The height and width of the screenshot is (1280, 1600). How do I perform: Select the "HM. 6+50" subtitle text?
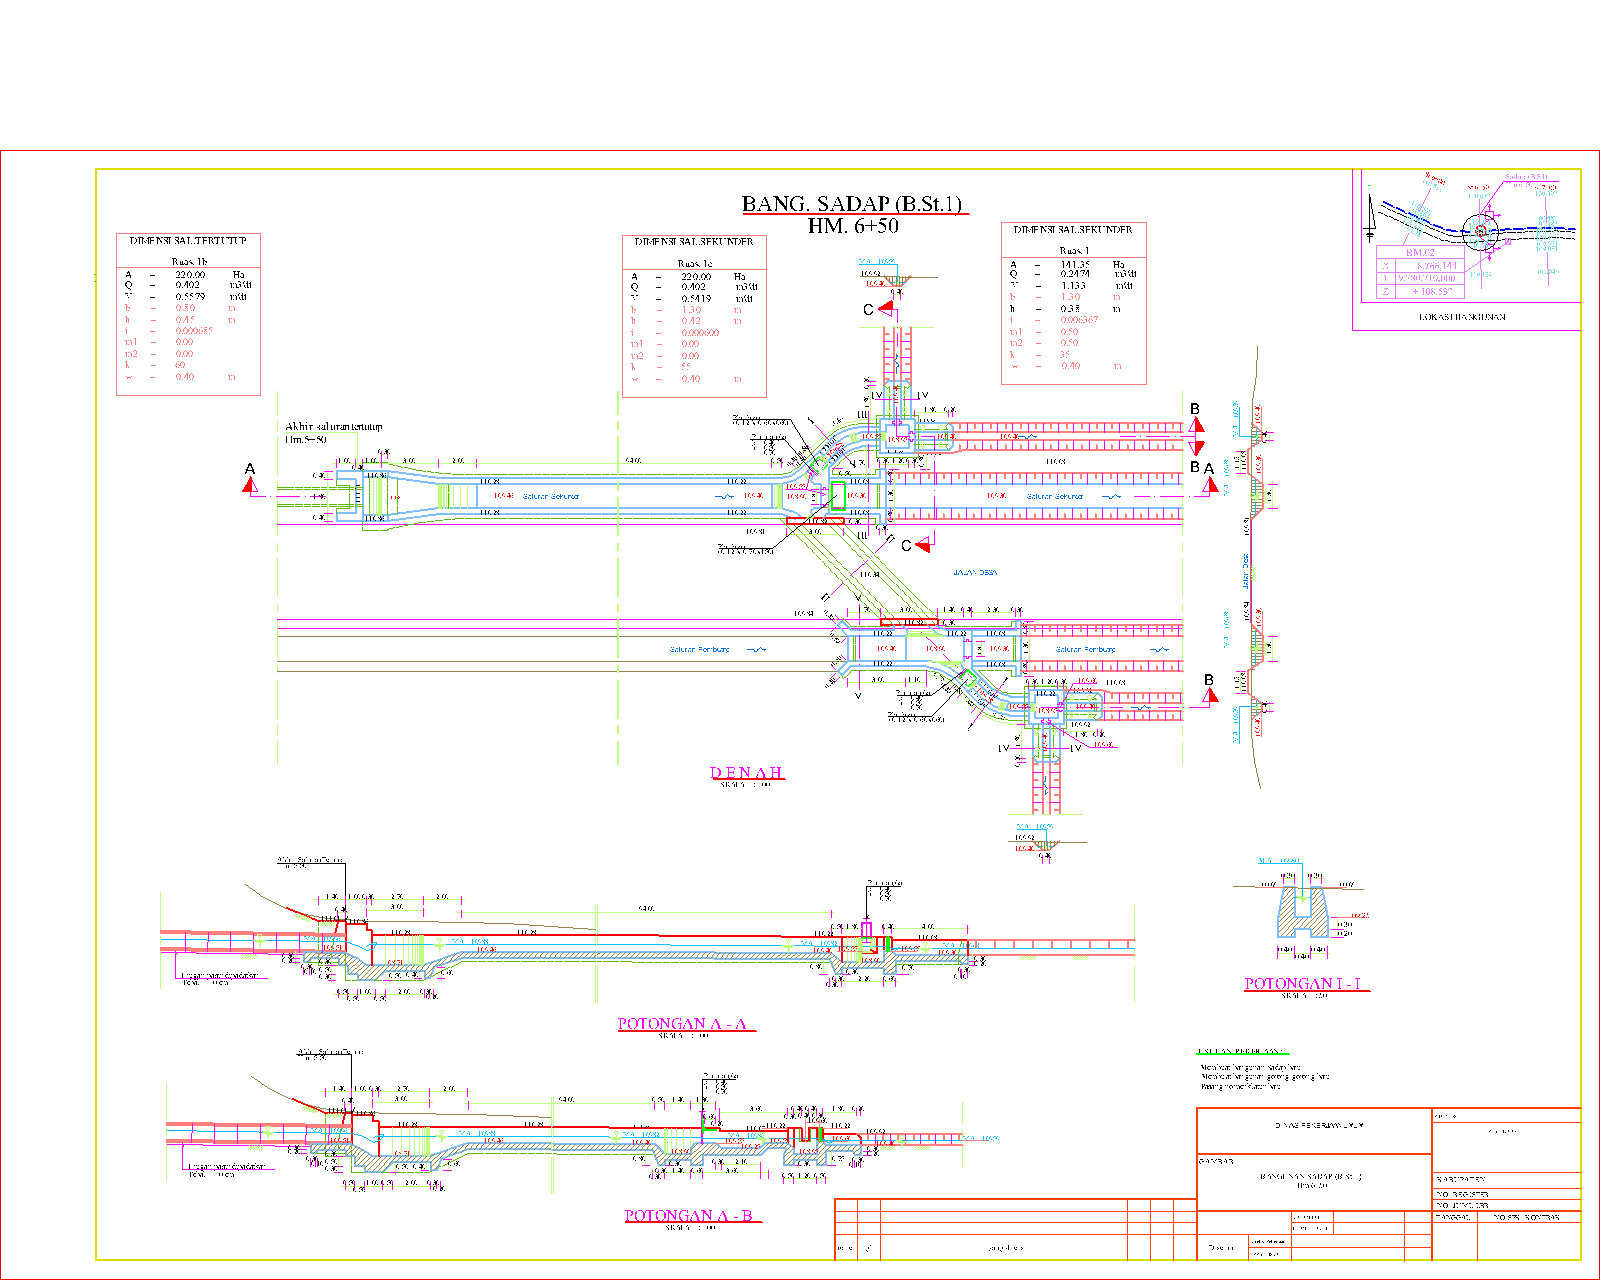click(x=853, y=226)
